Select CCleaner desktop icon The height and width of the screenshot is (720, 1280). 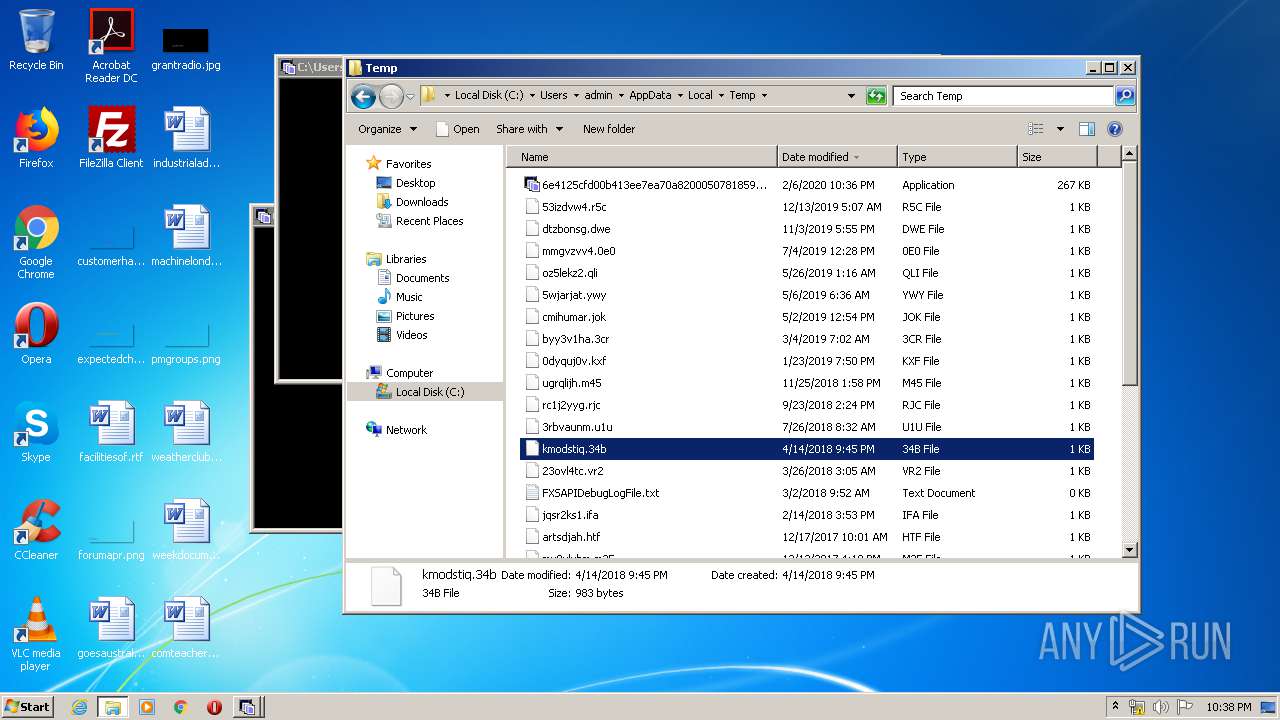[36, 530]
